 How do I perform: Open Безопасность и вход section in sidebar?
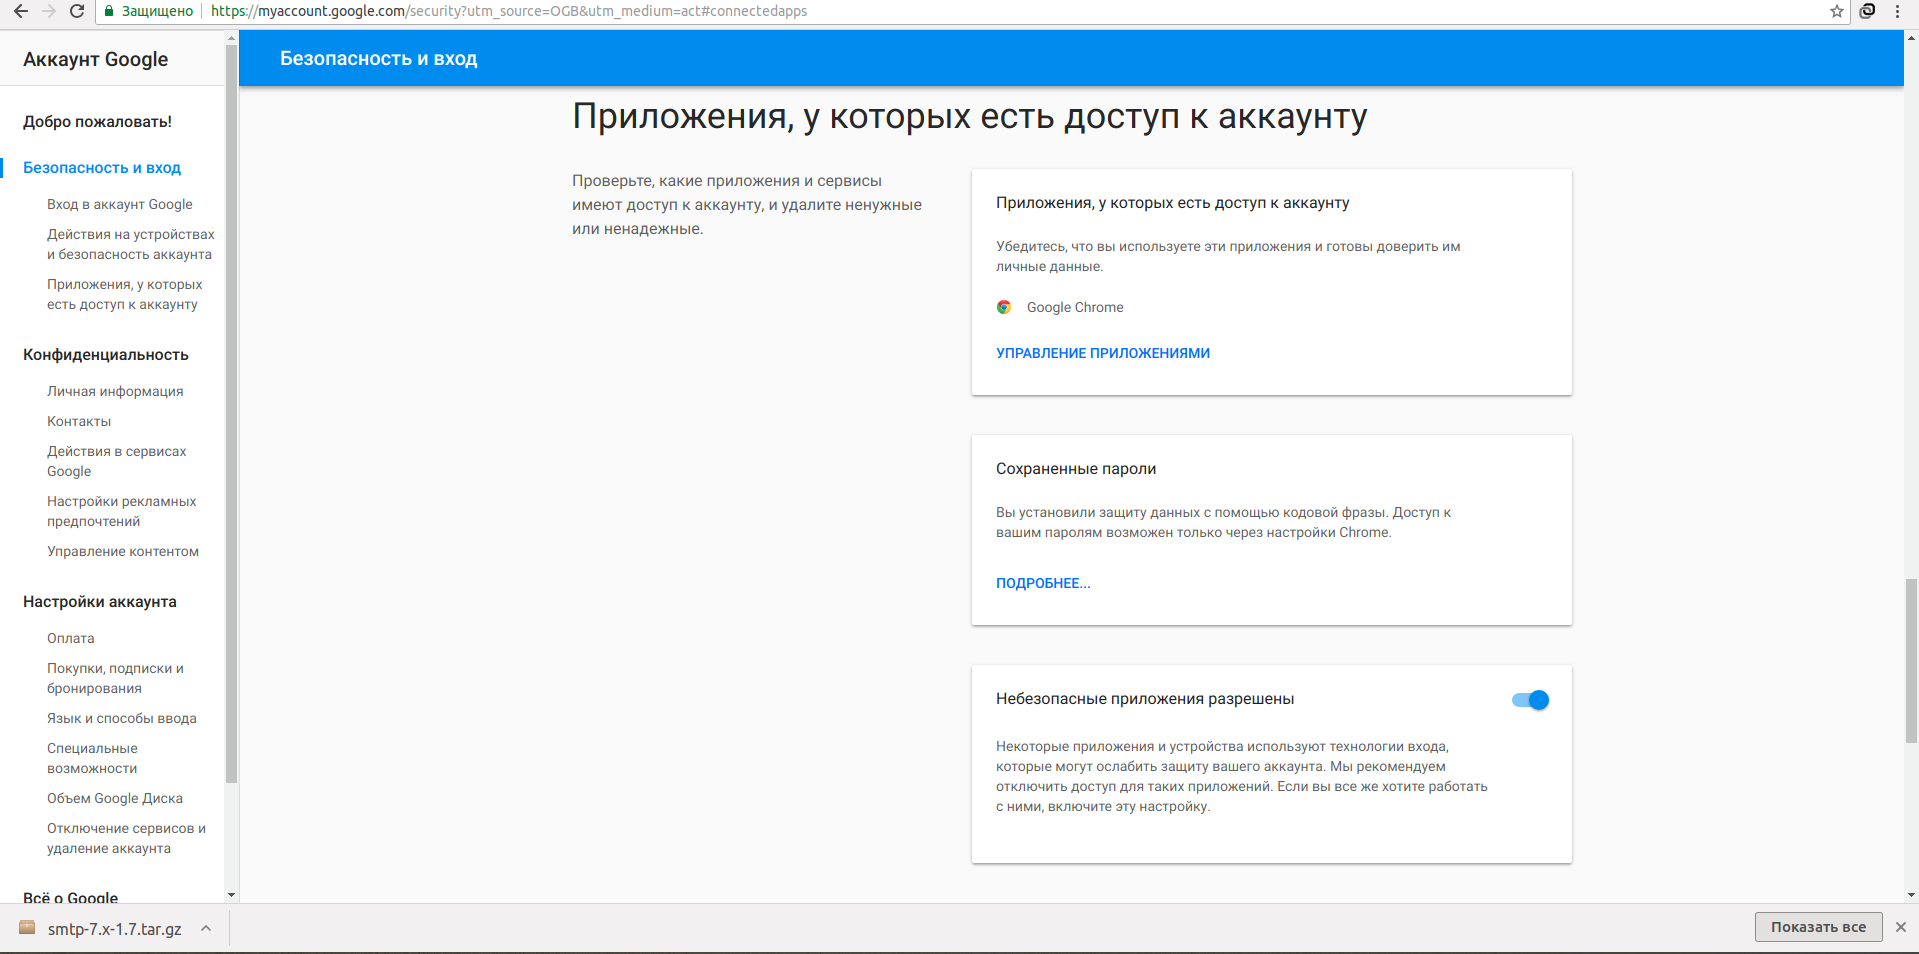(102, 168)
